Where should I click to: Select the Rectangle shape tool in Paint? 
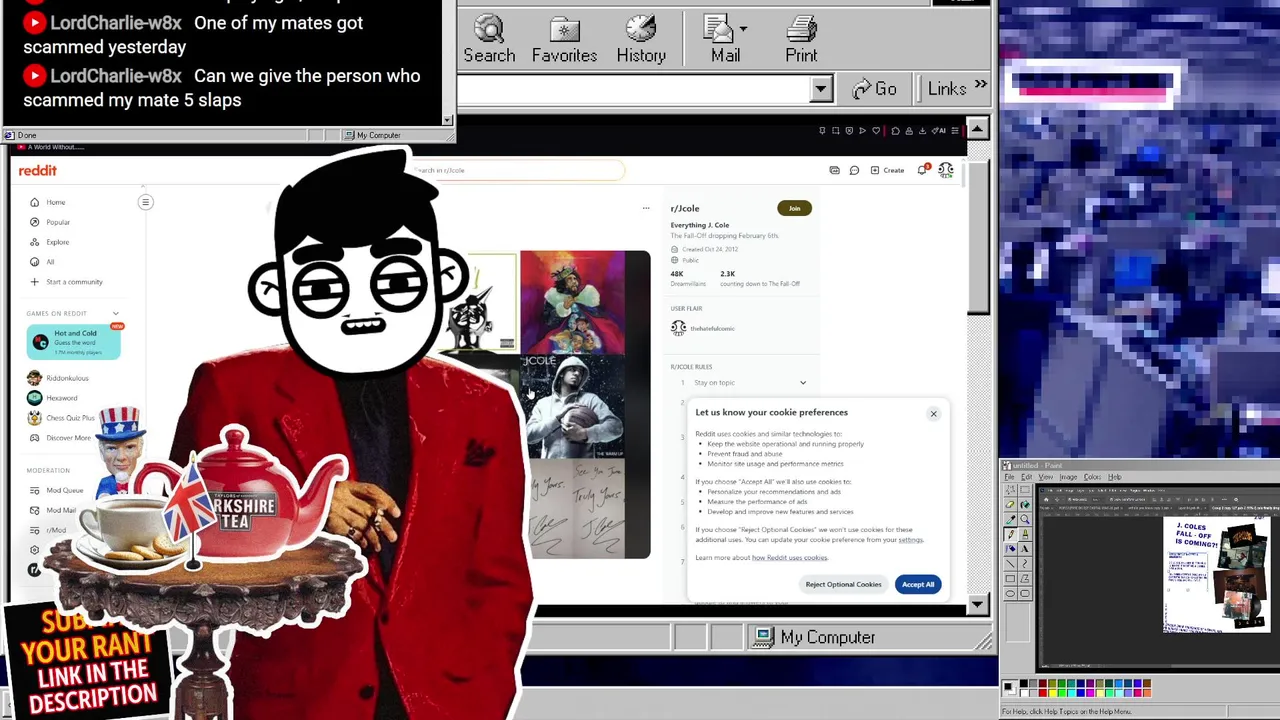(x=1010, y=578)
